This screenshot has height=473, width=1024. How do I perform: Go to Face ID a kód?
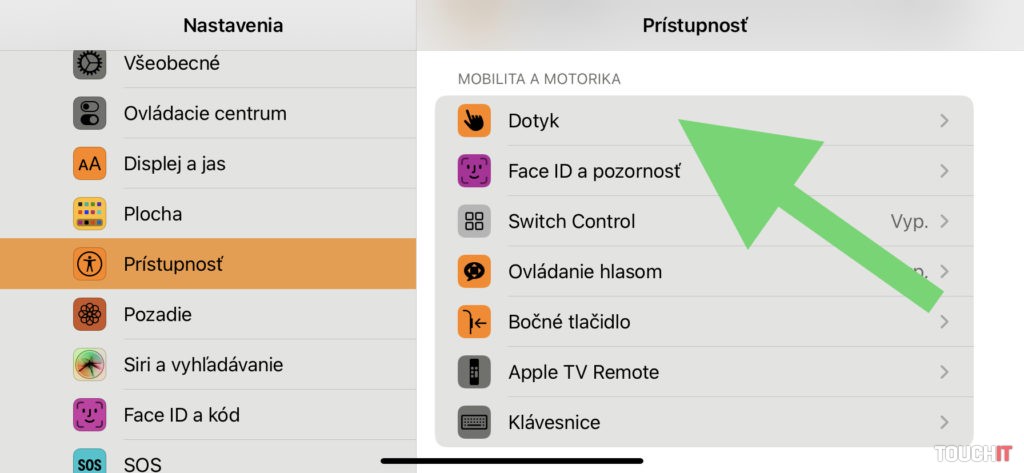pos(181,415)
